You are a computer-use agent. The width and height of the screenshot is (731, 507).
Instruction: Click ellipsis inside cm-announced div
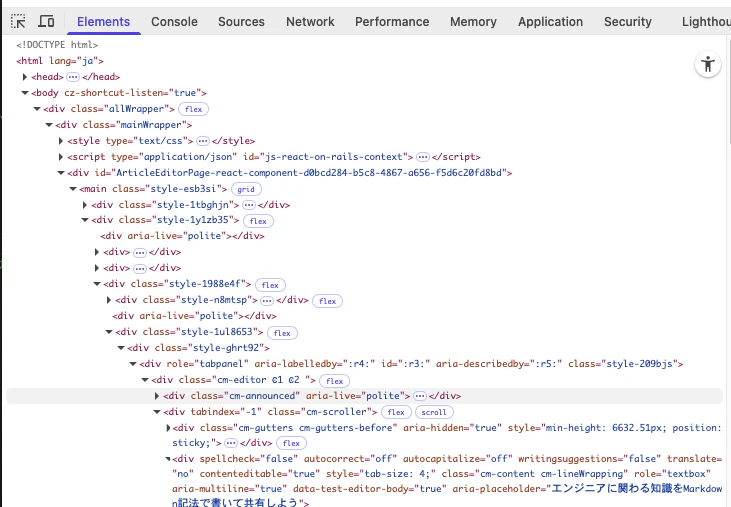tap(420, 396)
